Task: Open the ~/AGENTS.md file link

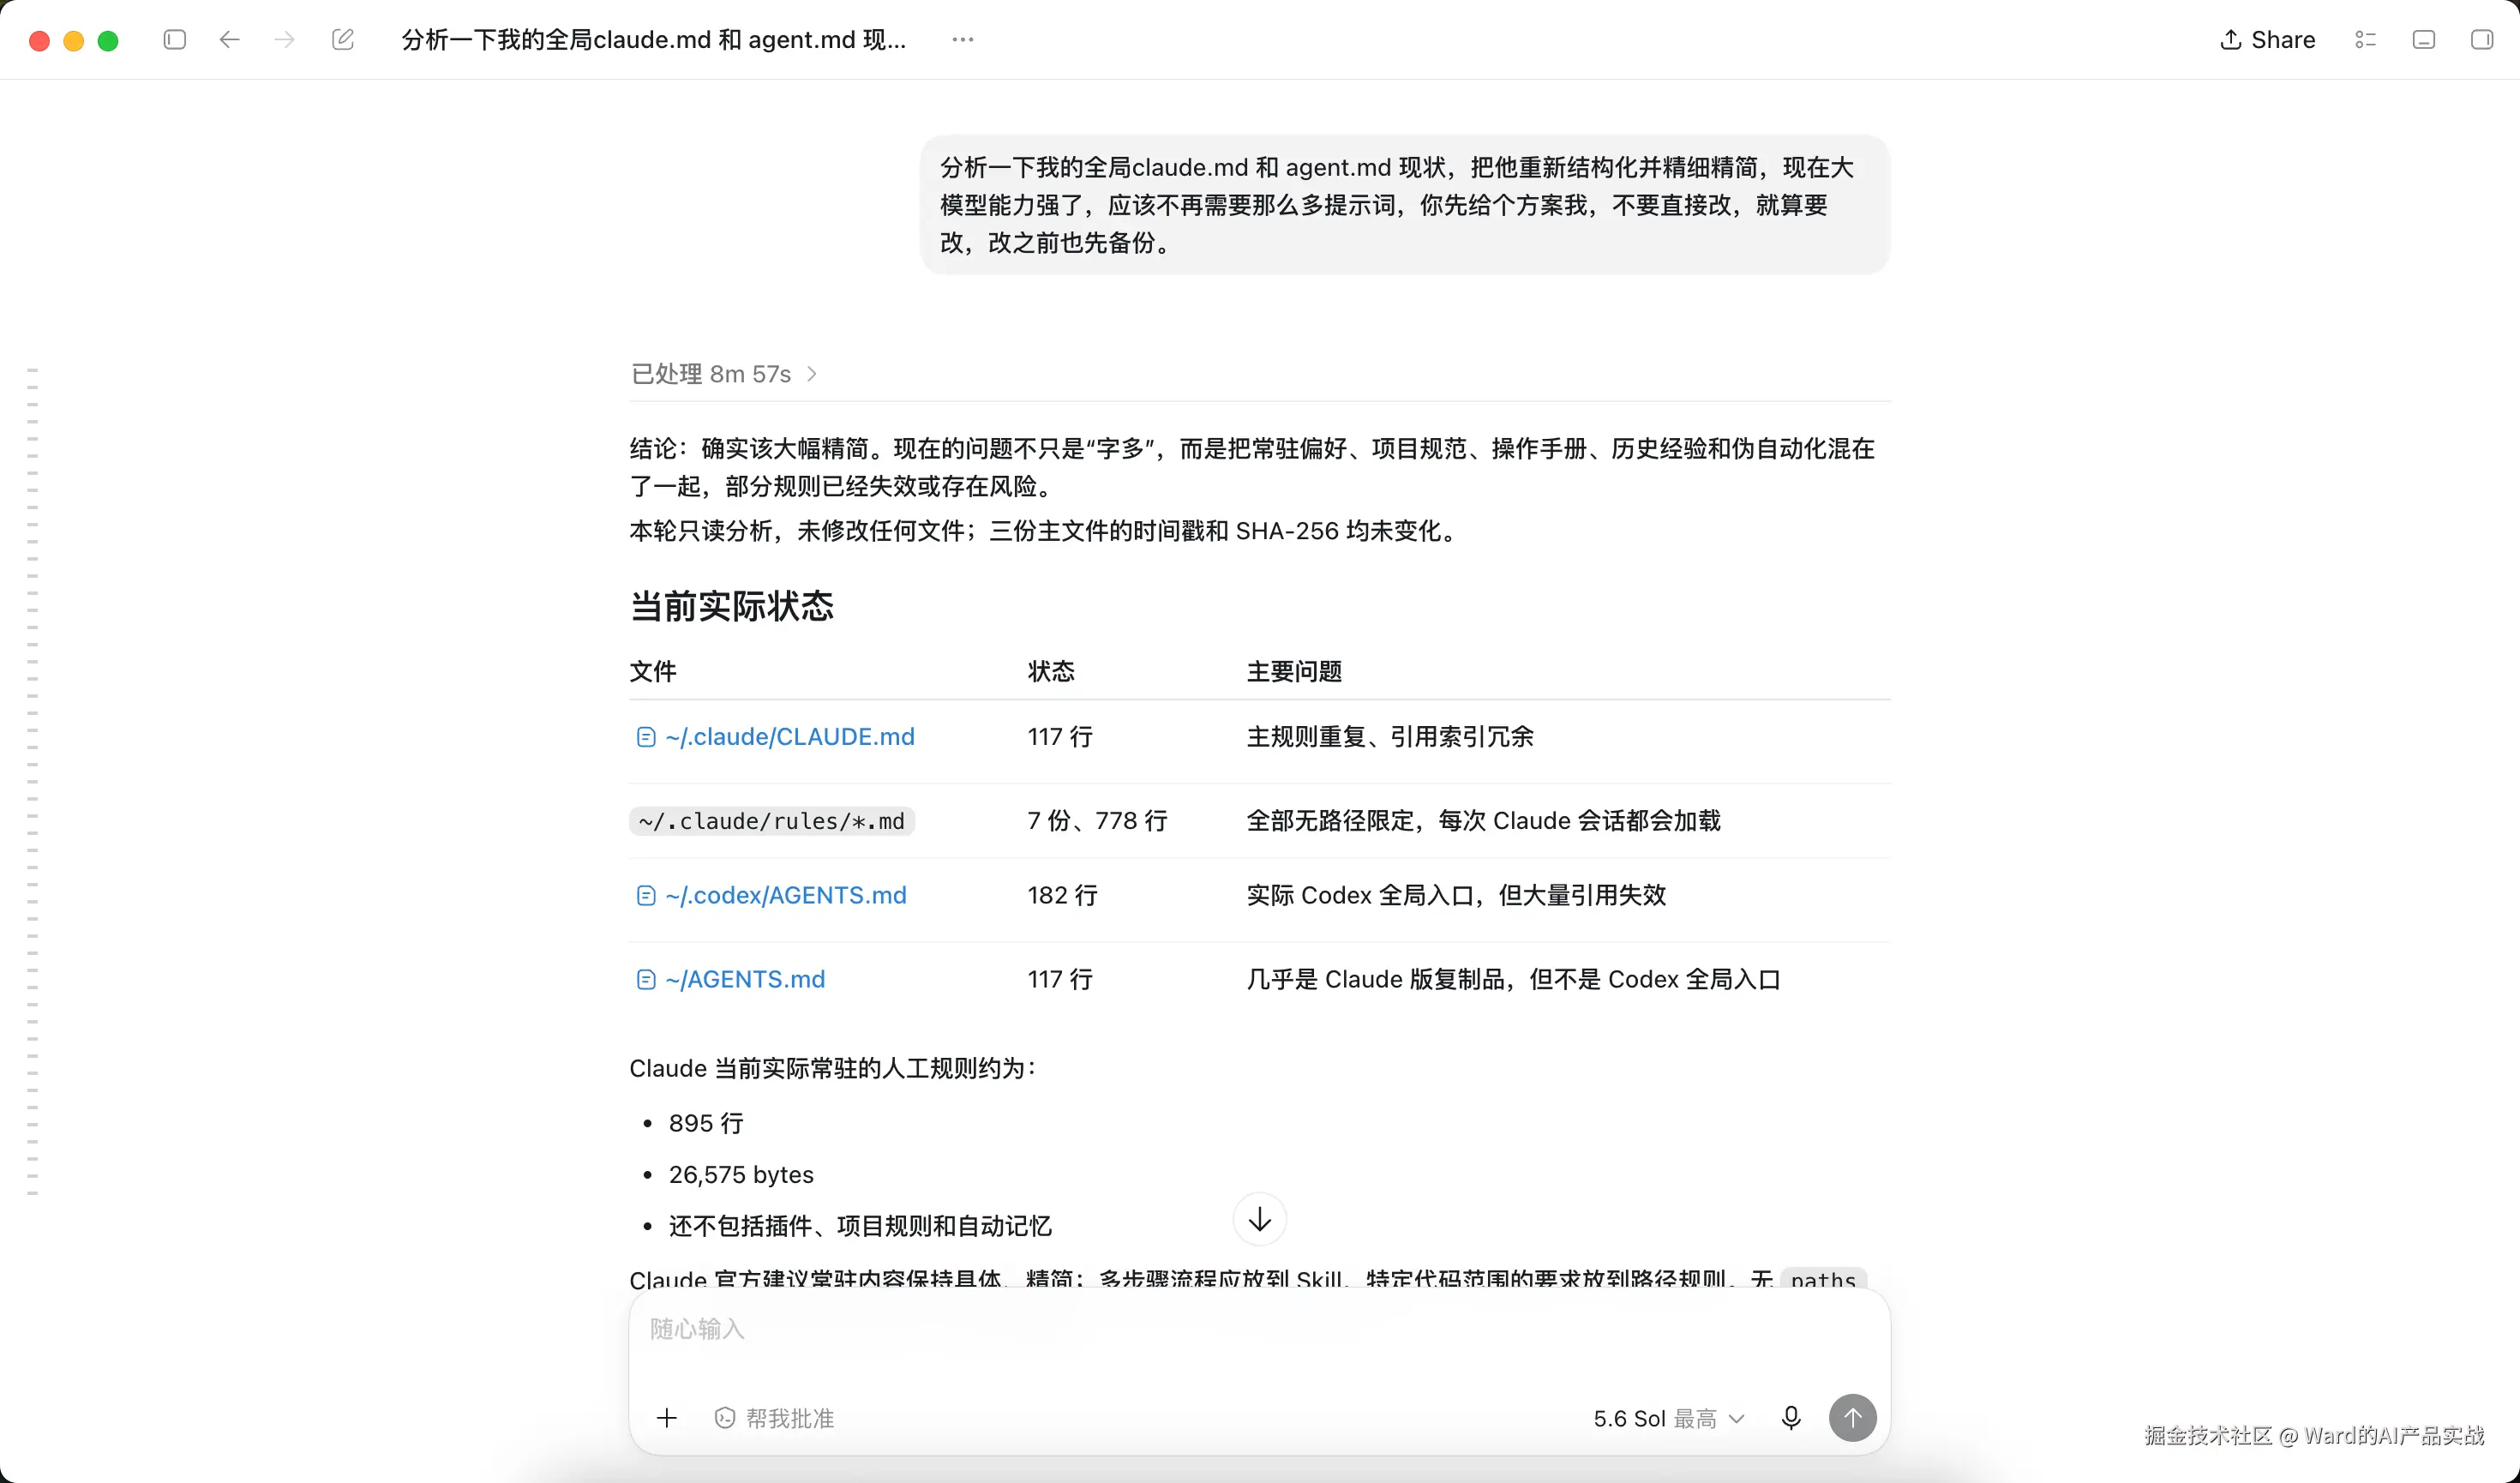Action: (731, 979)
